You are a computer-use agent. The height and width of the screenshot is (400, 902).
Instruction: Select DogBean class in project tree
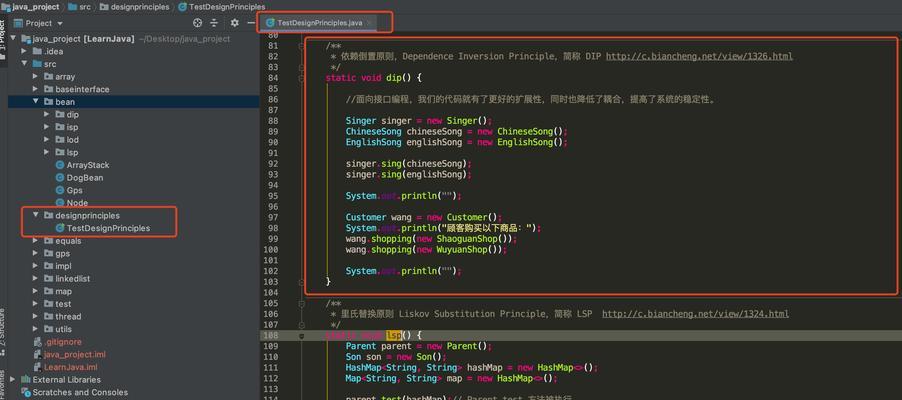(x=85, y=178)
